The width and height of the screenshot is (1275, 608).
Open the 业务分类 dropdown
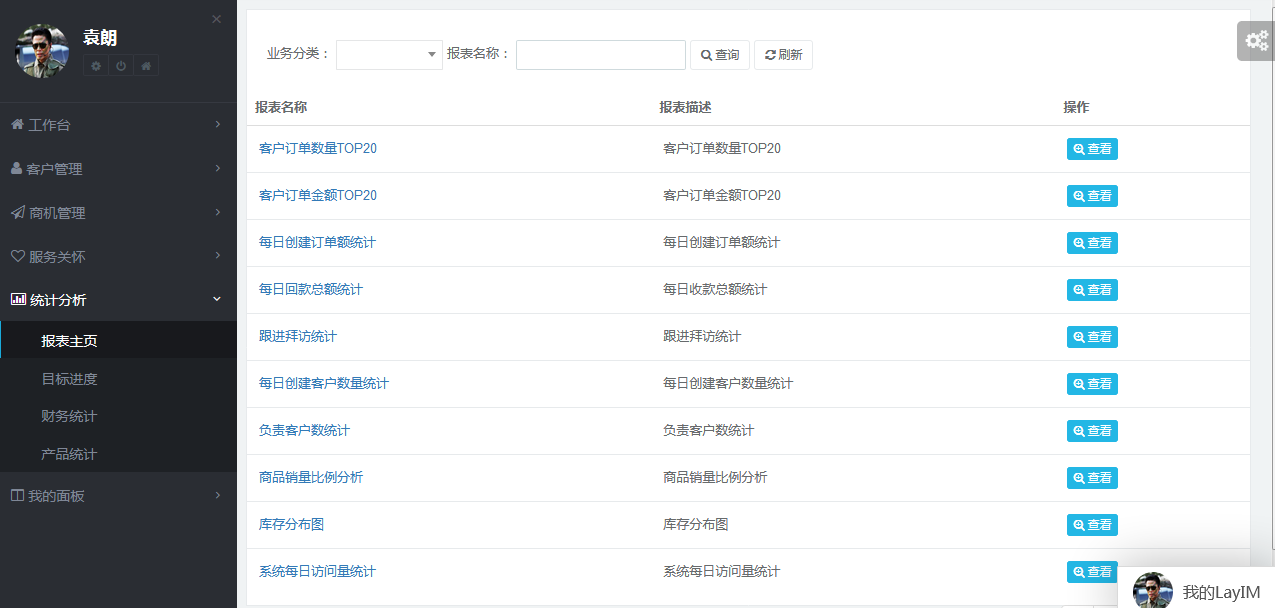(x=389, y=55)
